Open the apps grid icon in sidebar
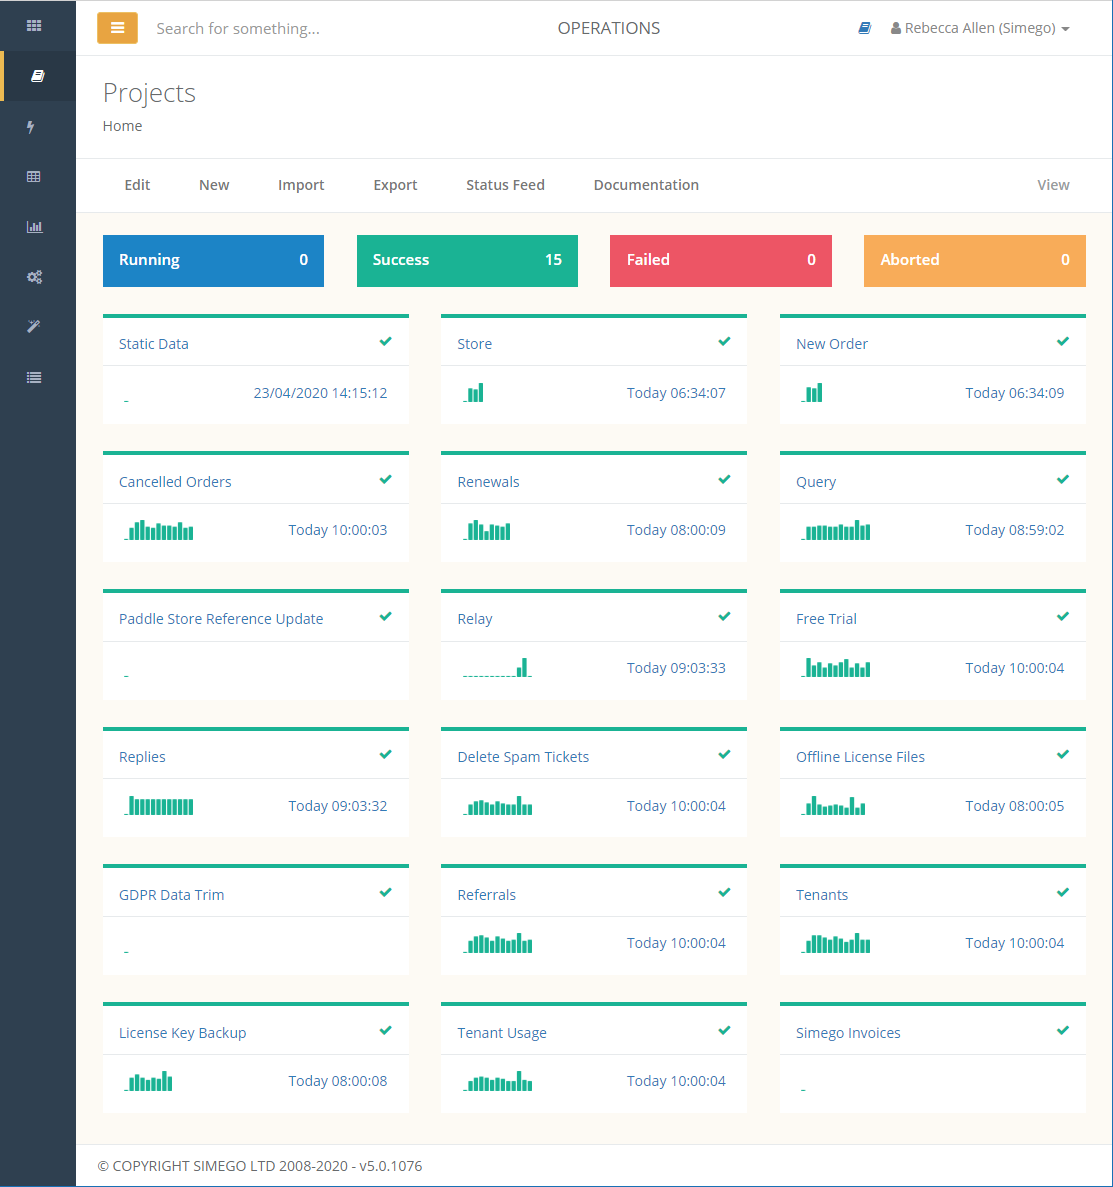 pos(35,26)
